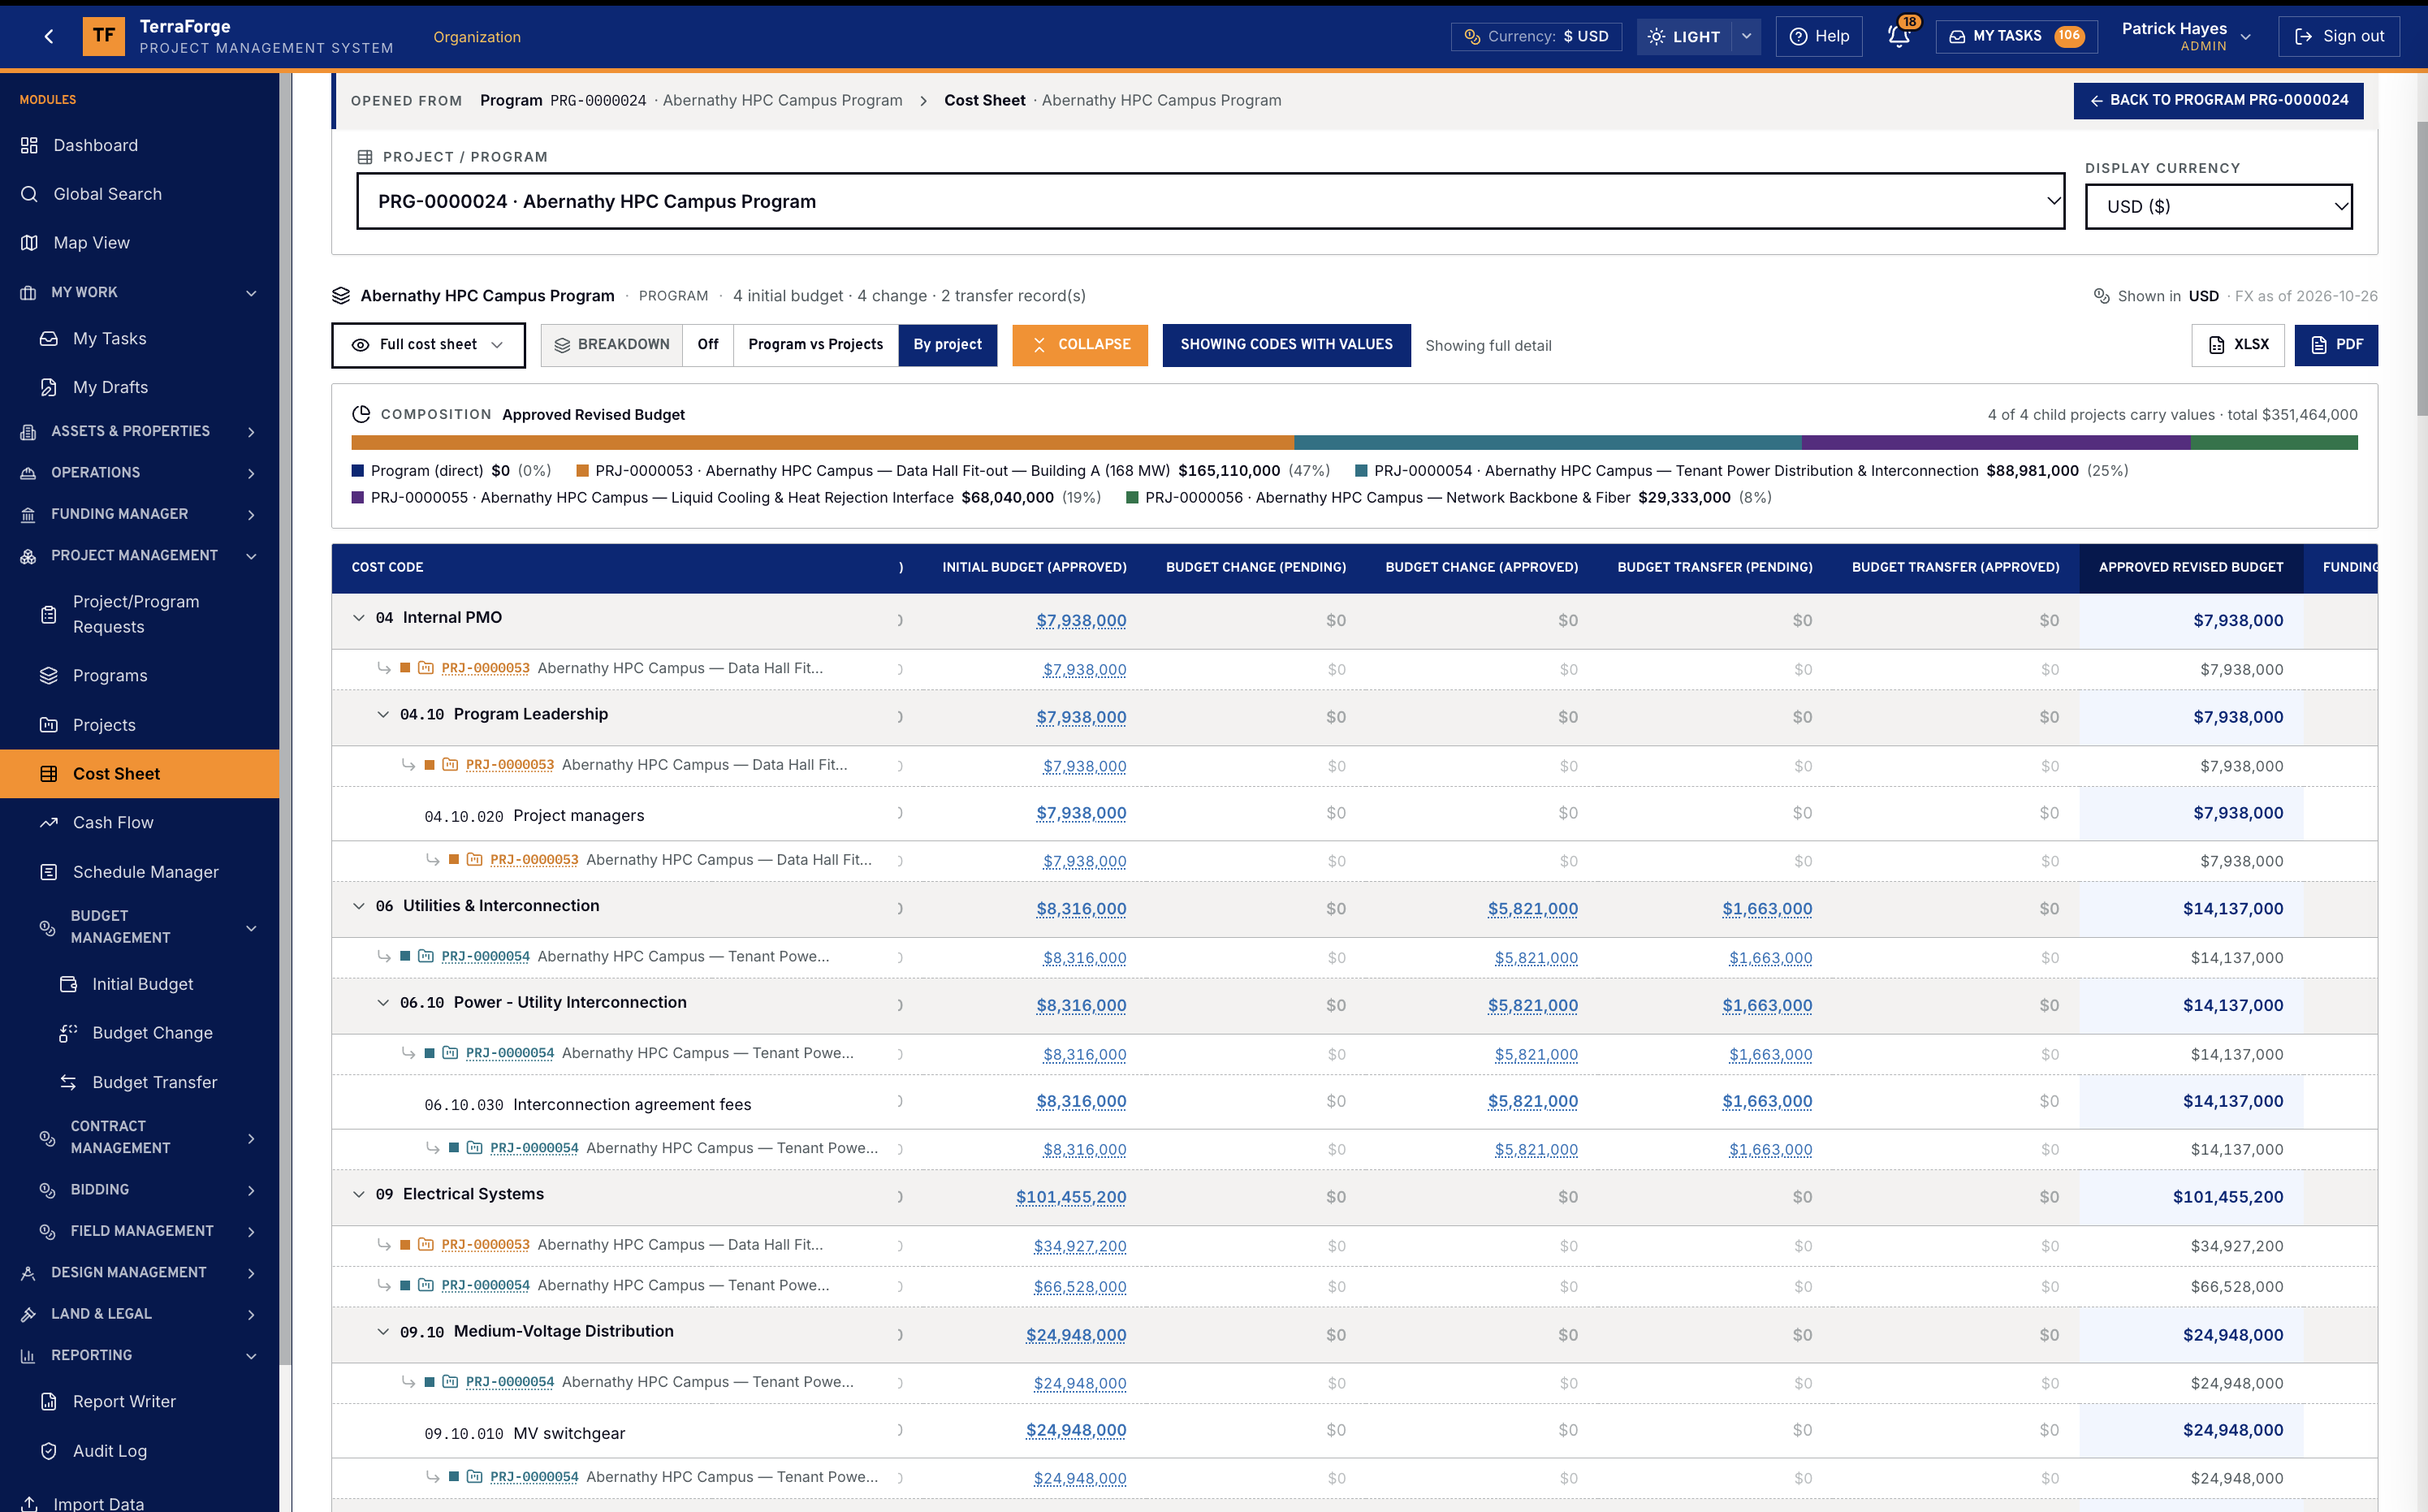Set breakdown to Program vs Projects

[816, 345]
